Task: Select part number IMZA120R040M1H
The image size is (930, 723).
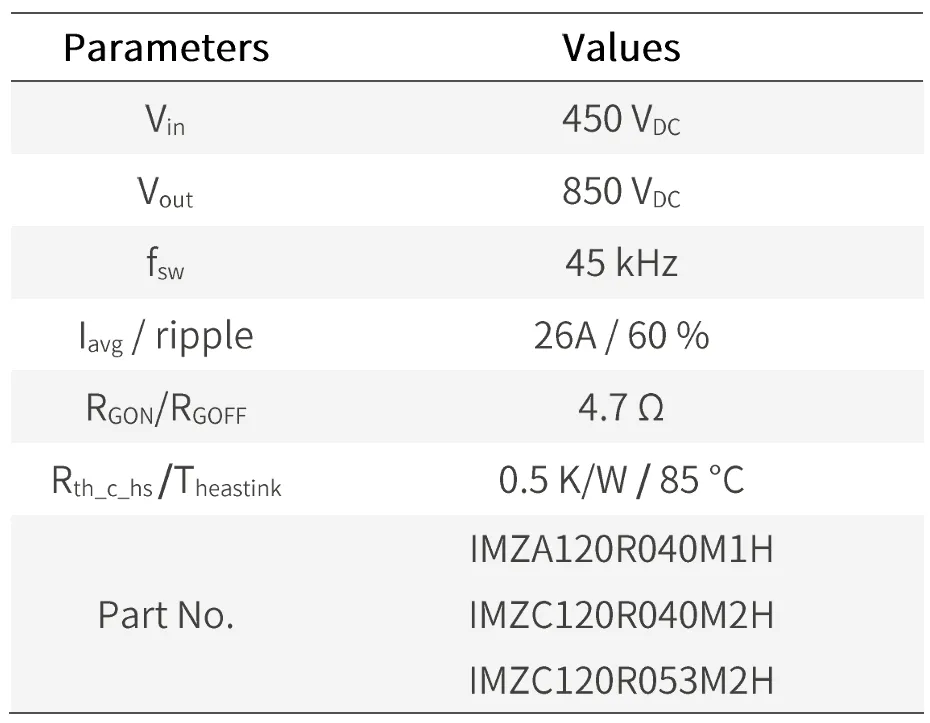Action: [x=621, y=549]
